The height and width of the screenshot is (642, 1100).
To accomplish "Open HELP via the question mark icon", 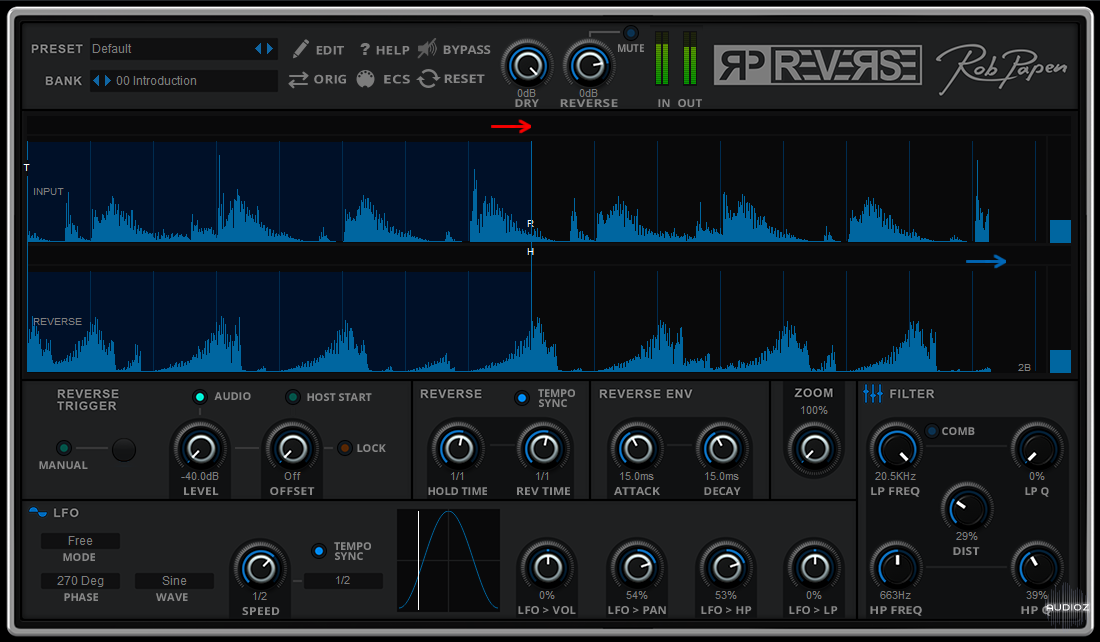I will click(x=365, y=49).
